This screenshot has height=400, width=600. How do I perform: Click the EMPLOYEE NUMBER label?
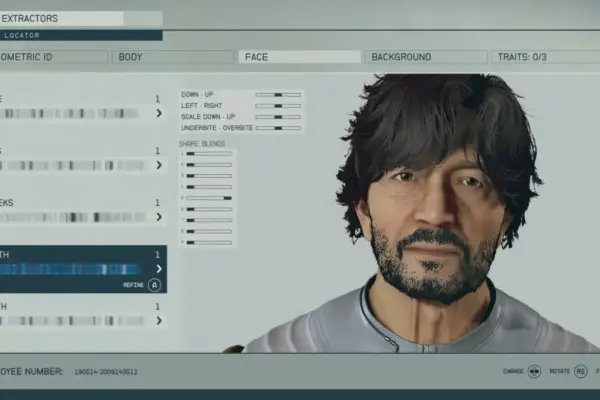(31, 371)
